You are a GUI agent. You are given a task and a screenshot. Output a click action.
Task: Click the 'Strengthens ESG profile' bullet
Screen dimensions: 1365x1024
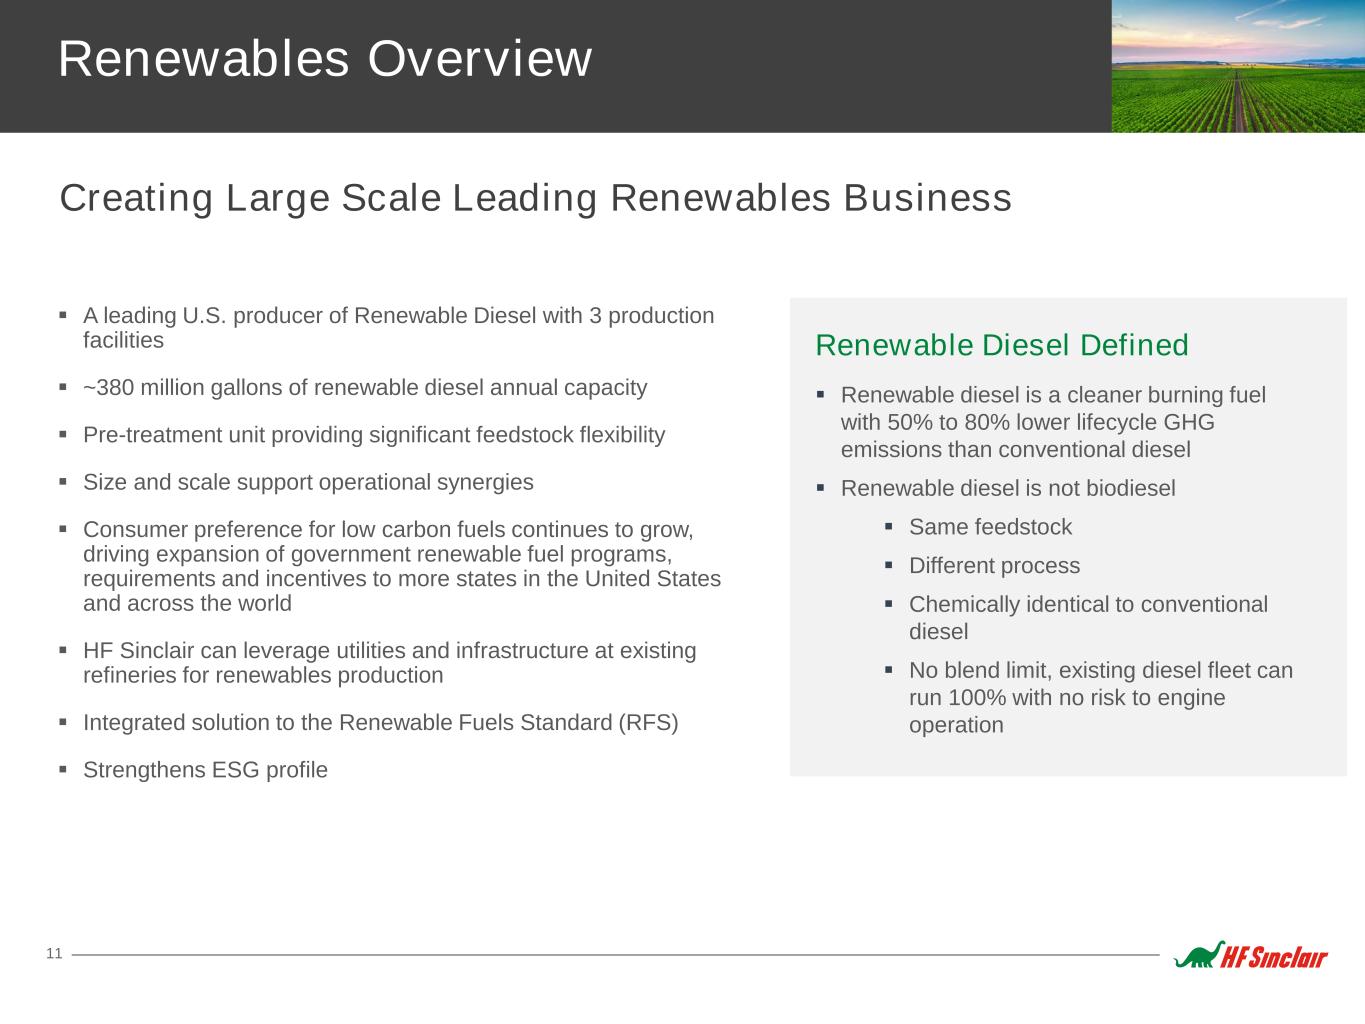coord(205,770)
